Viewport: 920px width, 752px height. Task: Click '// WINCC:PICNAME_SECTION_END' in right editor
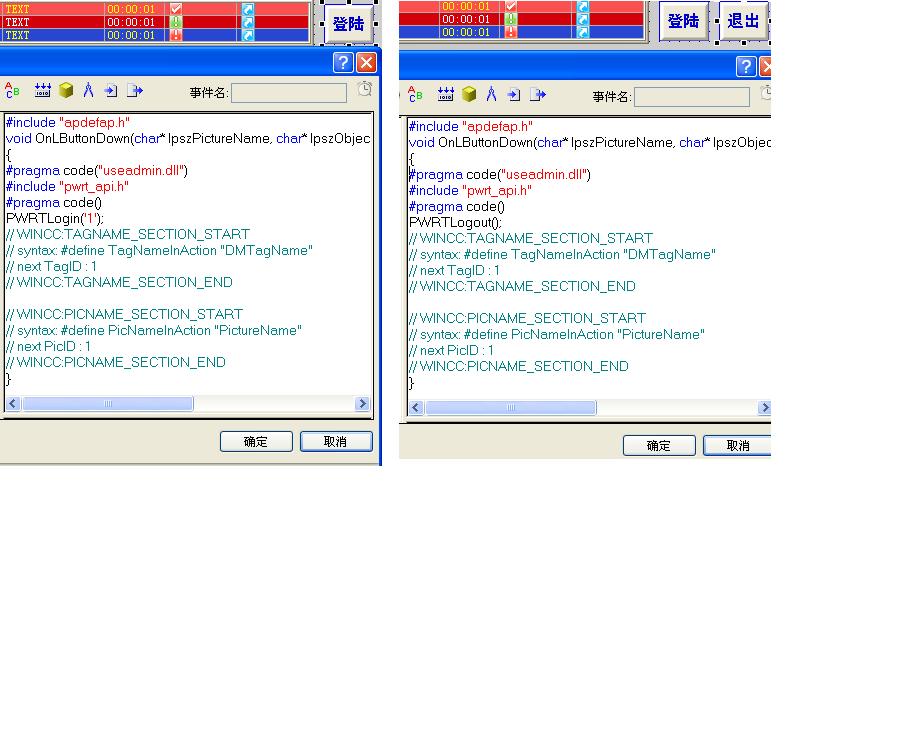pyautogui.click(x=519, y=366)
